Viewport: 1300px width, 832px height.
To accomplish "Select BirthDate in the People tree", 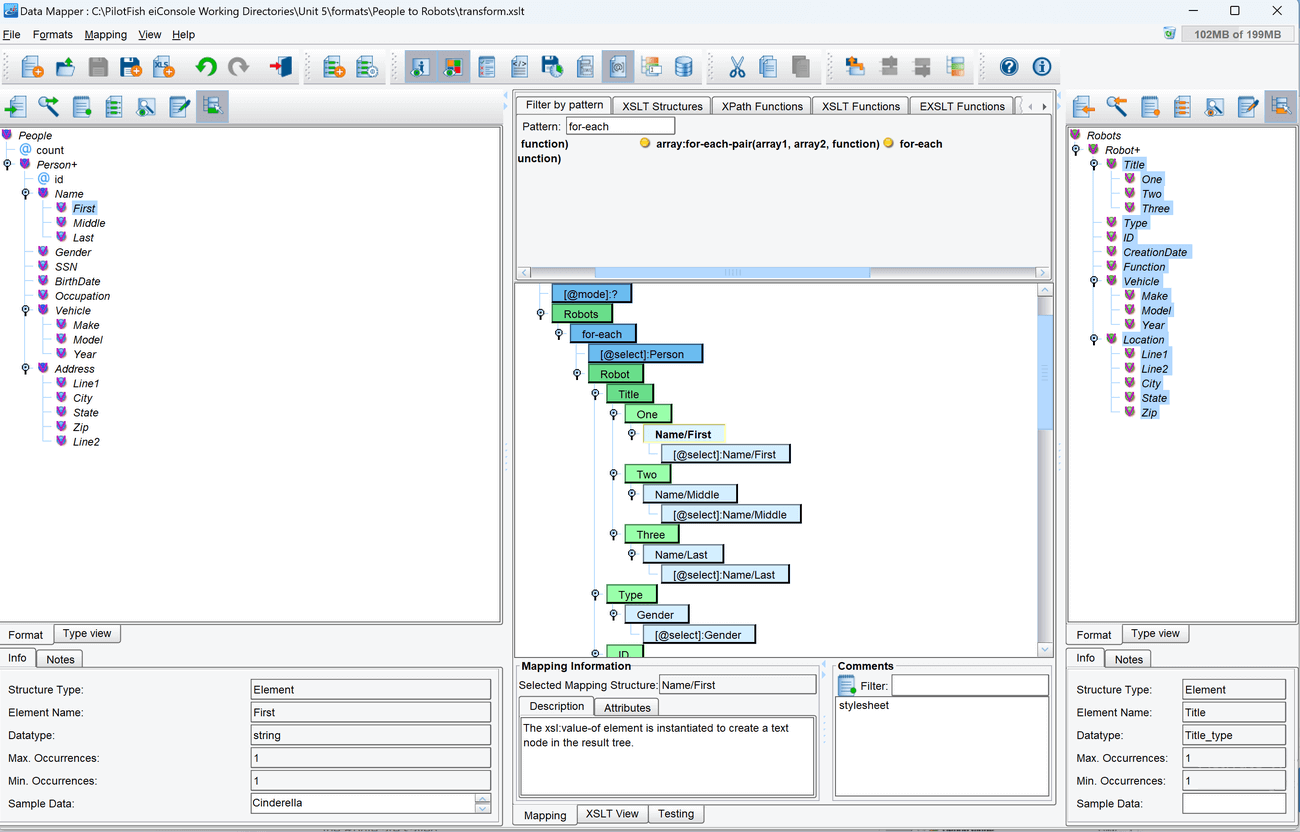I will (77, 281).
